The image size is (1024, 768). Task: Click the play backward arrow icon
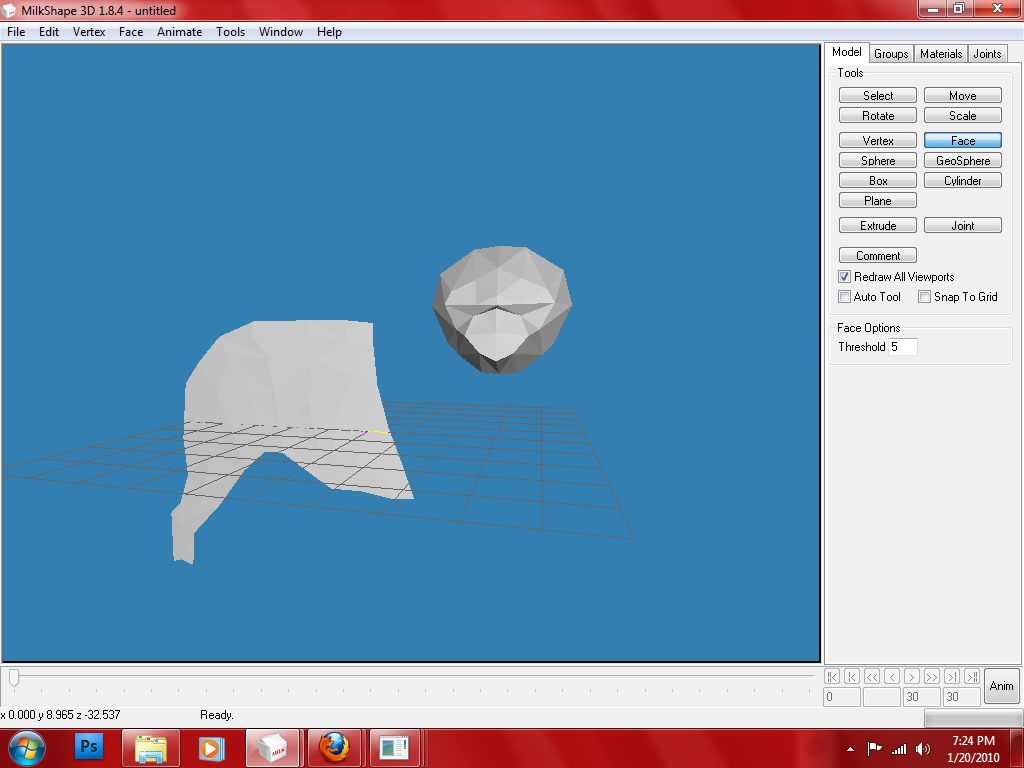[892, 677]
